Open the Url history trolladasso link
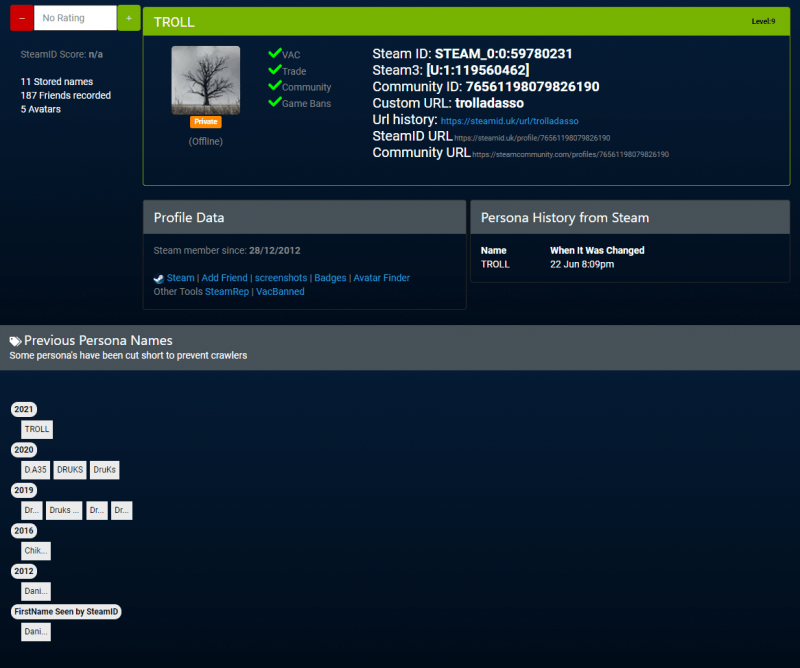 tap(509, 121)
